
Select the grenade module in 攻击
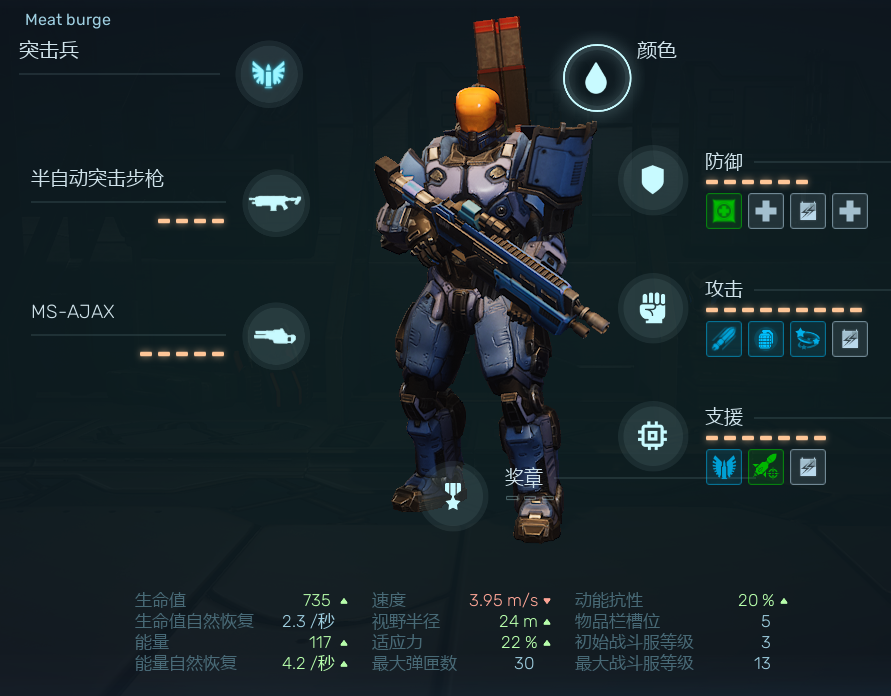(x=766, y=339)
